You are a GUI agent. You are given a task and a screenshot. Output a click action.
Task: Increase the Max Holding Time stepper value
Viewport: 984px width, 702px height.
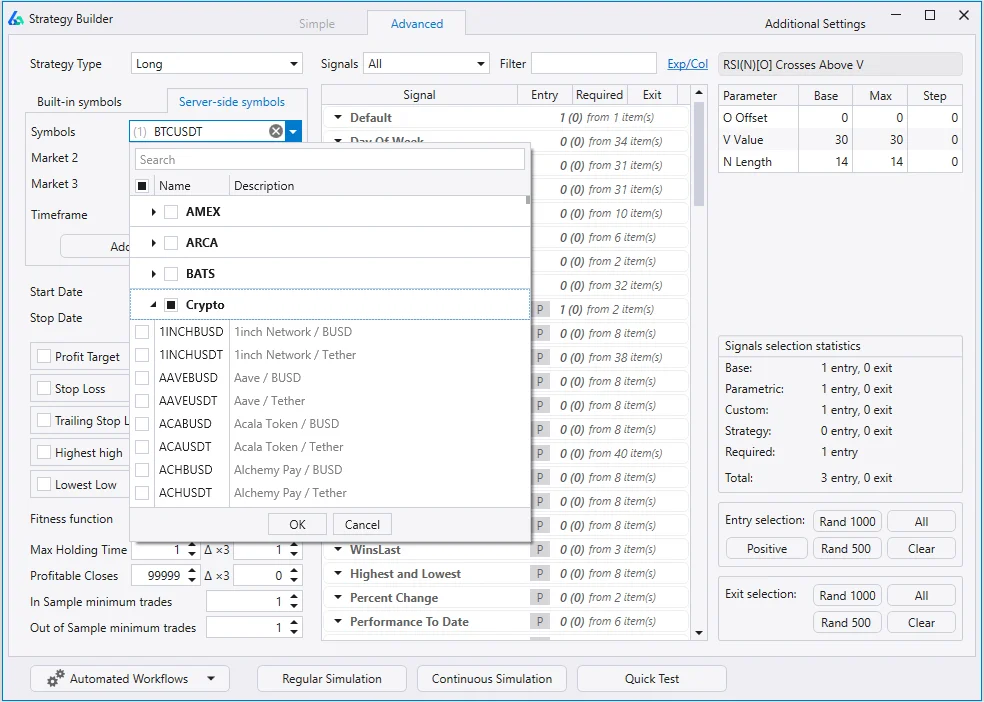192,546
